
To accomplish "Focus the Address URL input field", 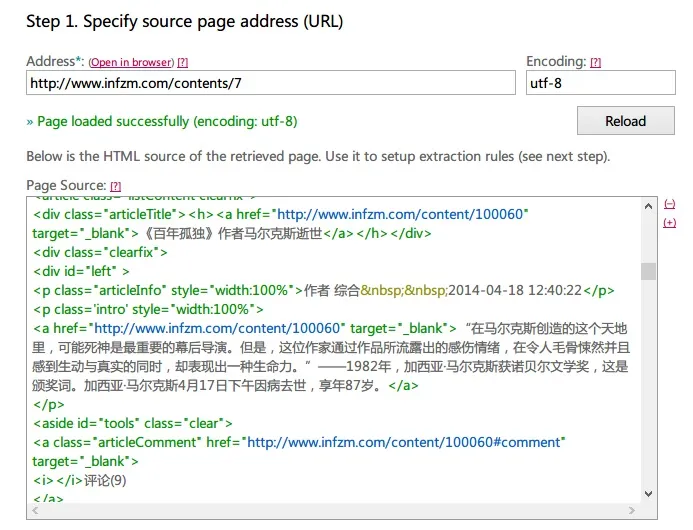I will 270,83.
